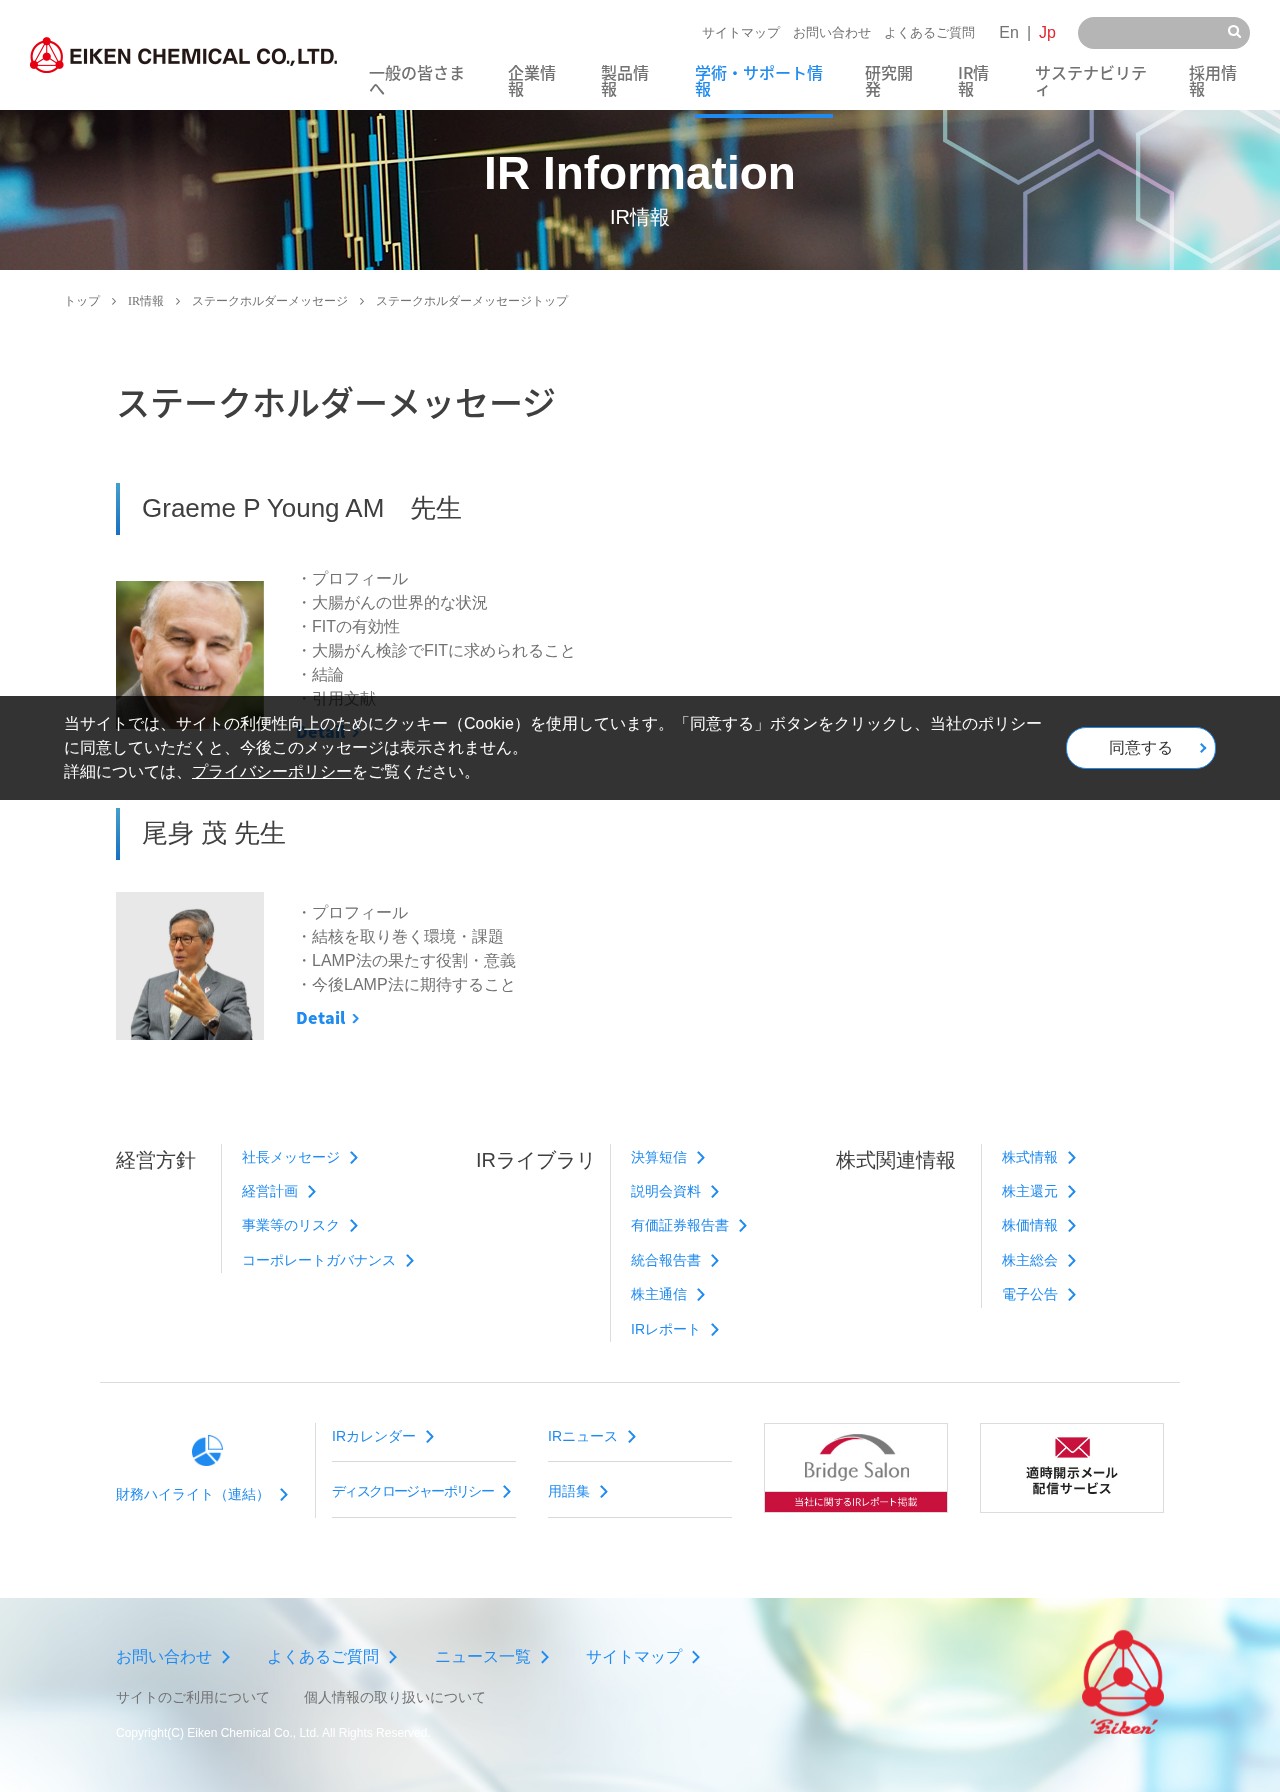
Task: Open the 適時開示メール配信サービス banner
Action: [1072, 1468]
